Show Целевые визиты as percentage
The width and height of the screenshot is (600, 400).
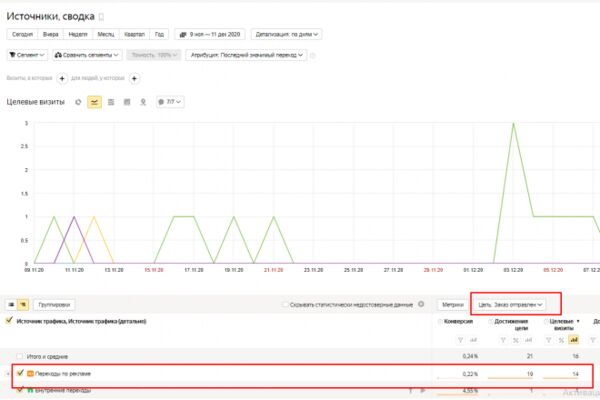pos(561,340)
